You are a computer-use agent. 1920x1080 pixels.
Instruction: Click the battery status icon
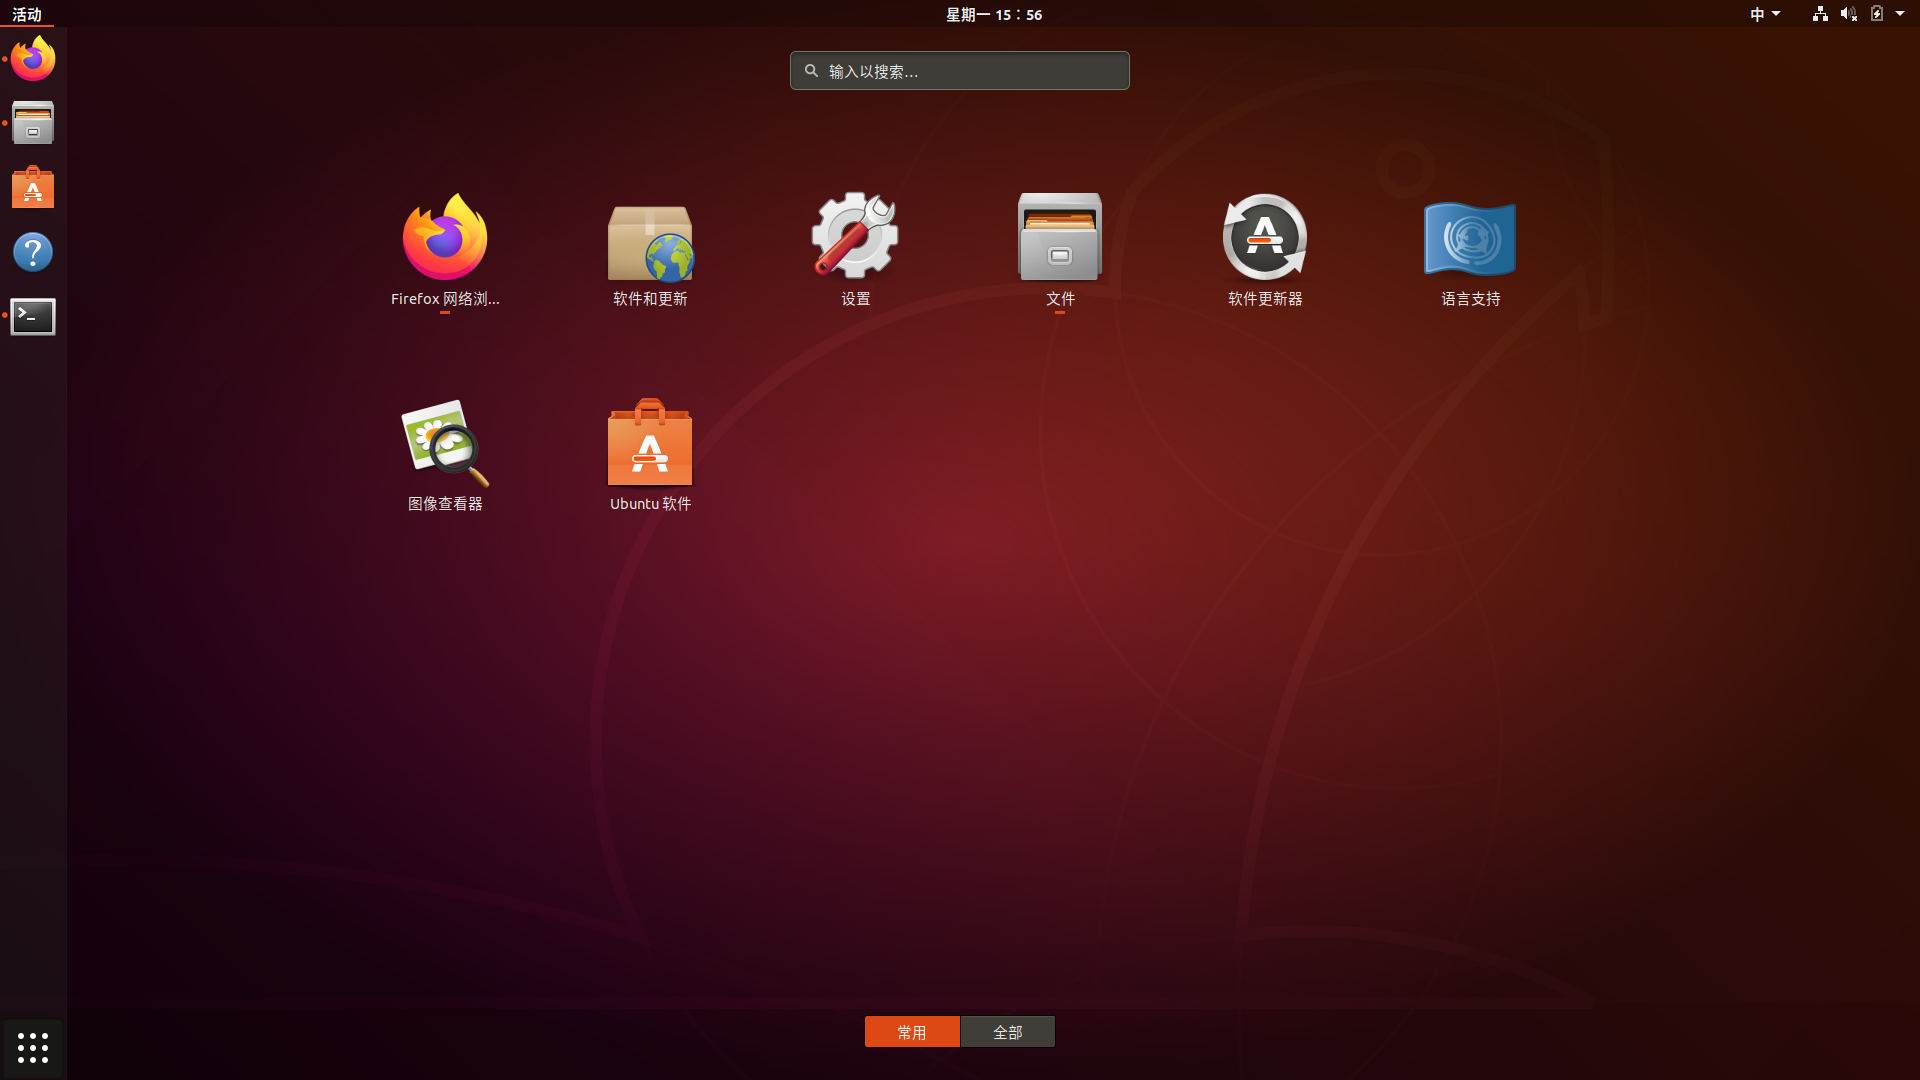pyautogui.click(x=1877, y=14)
